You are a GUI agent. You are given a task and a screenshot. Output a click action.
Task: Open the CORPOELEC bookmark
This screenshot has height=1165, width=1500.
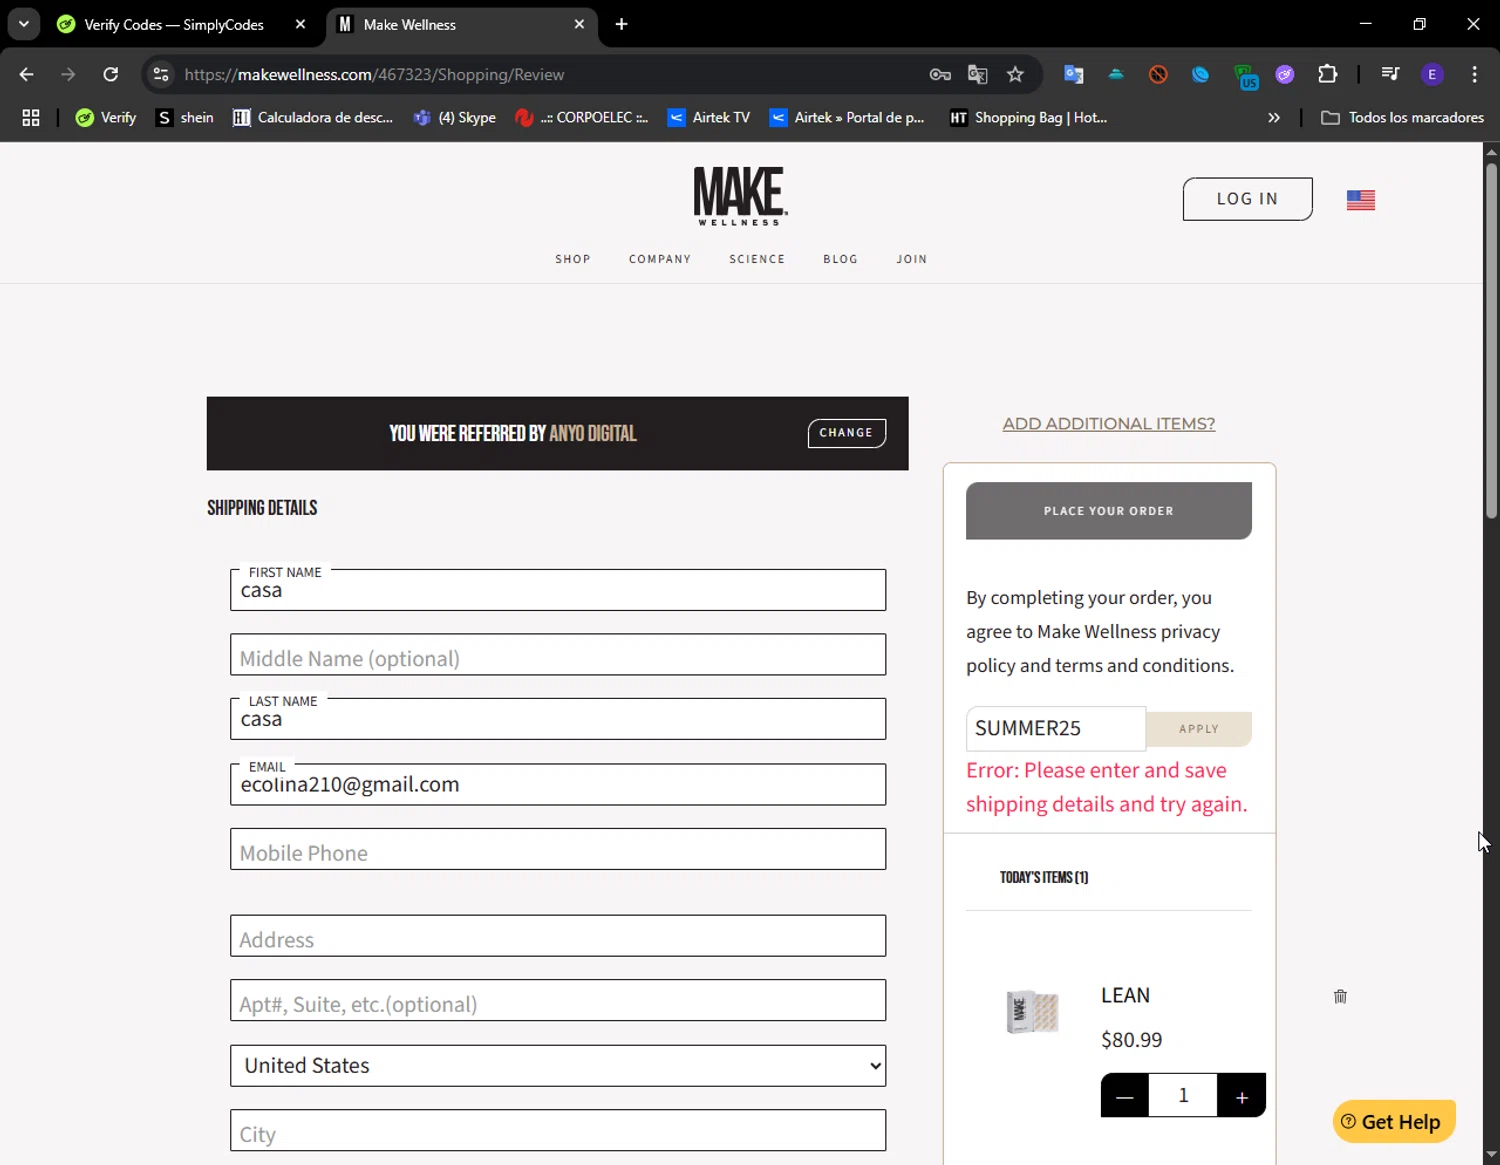click(582, 117)
